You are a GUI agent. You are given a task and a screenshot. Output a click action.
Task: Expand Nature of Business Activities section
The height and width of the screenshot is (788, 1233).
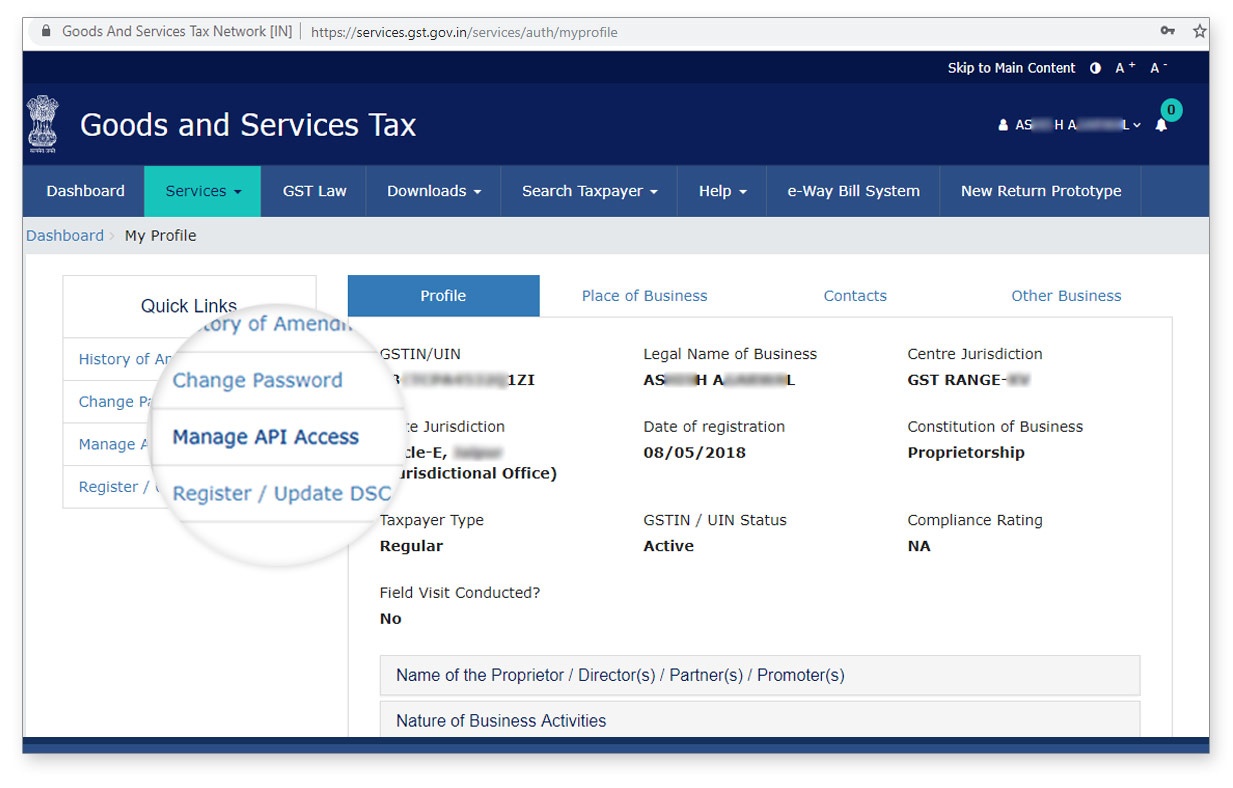[760, 720]
